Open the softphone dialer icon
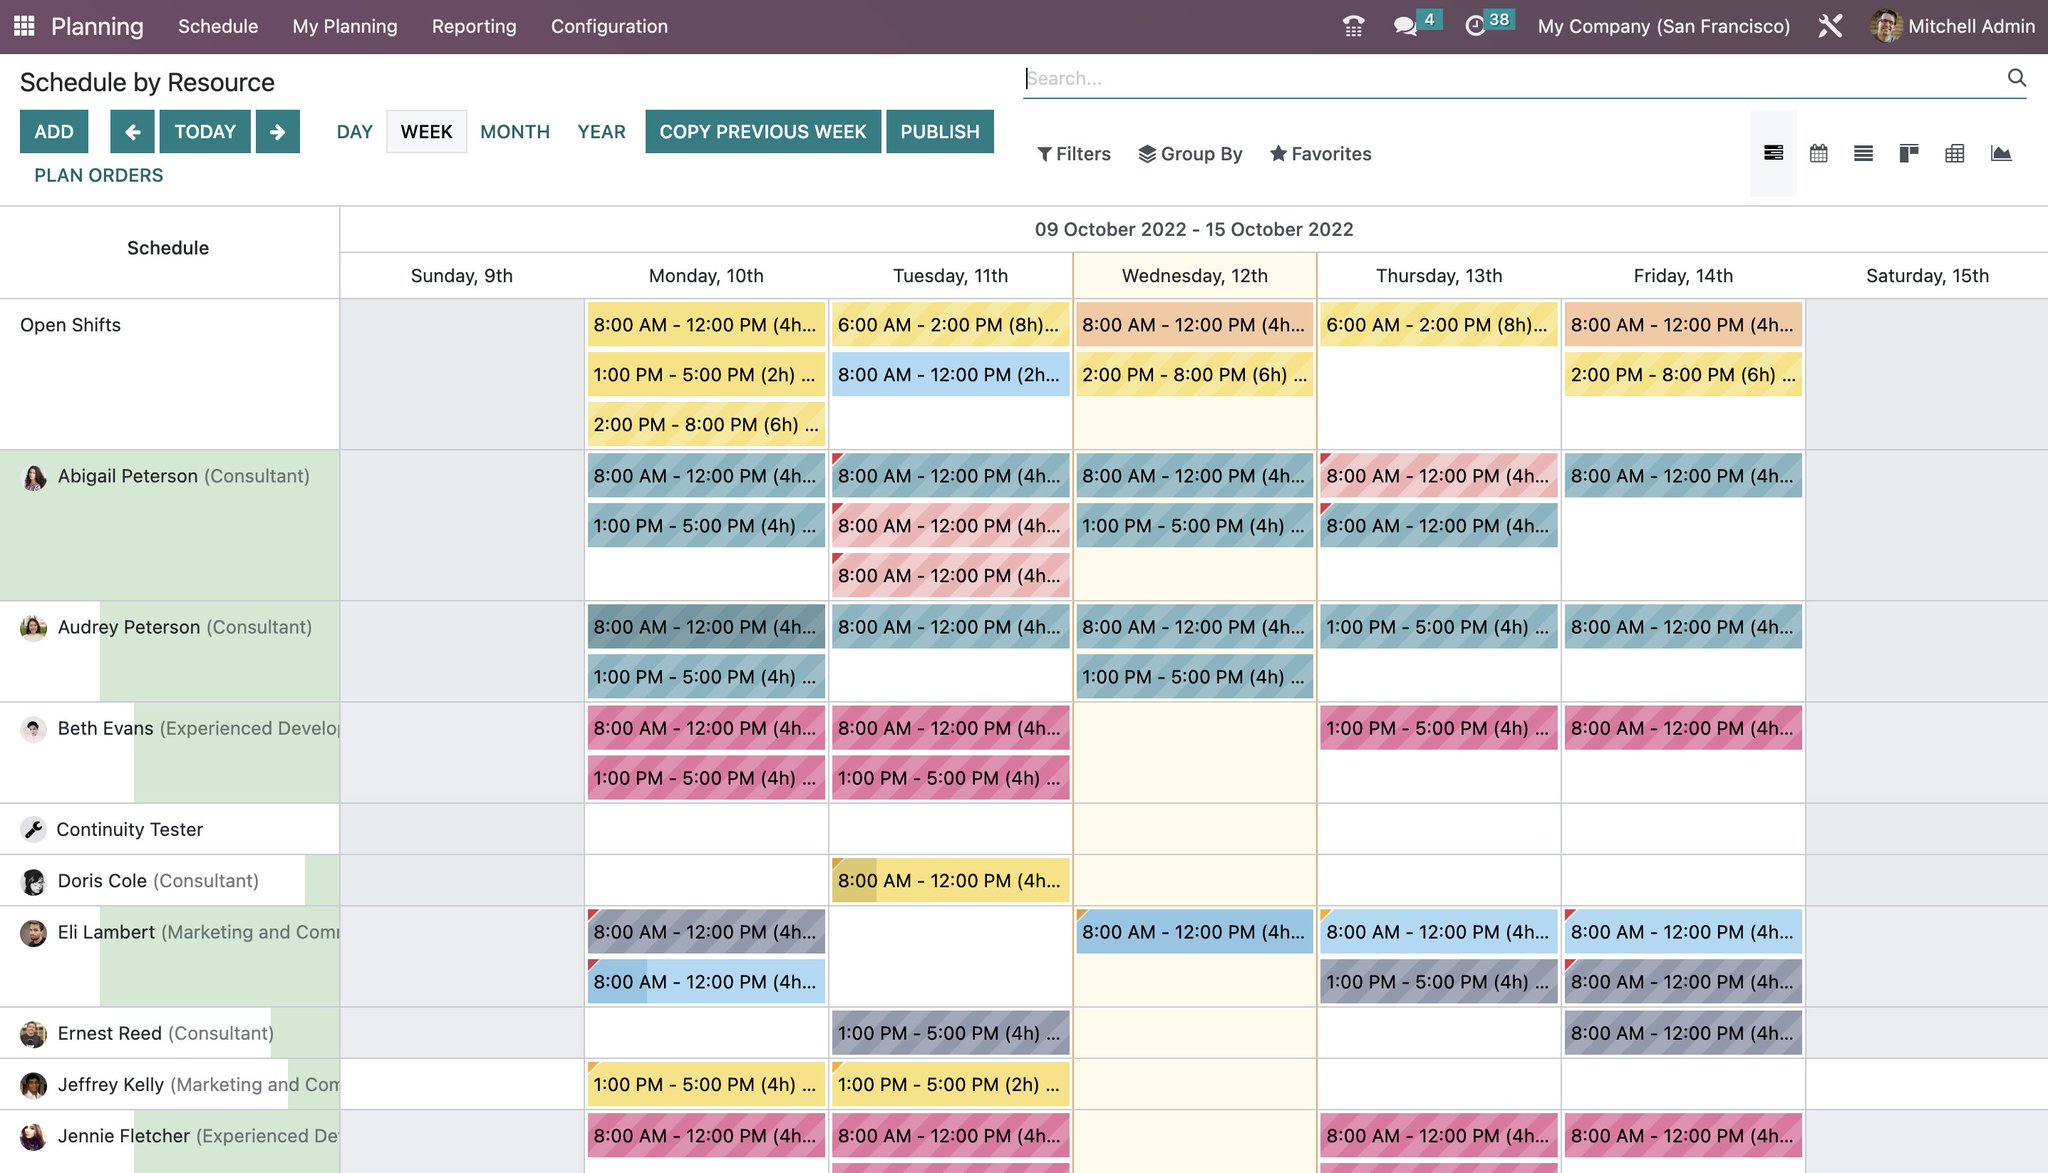Screen dimensions: 2048x1173 point(1352,25)
